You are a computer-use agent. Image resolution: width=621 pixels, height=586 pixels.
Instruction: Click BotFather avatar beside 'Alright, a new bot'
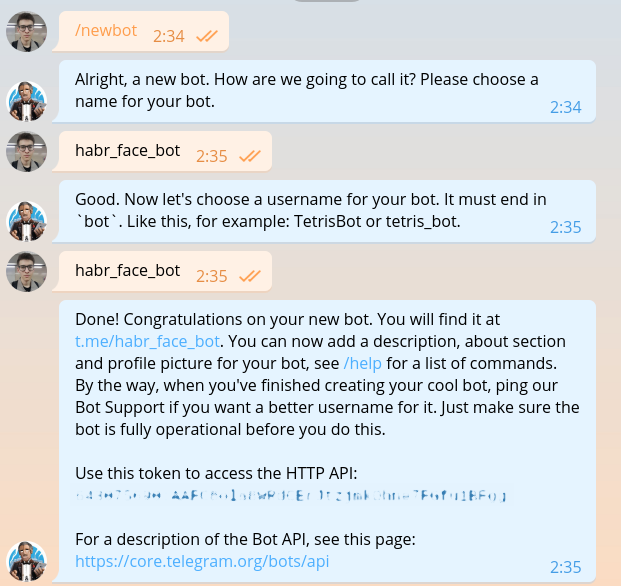pos(27,101)
